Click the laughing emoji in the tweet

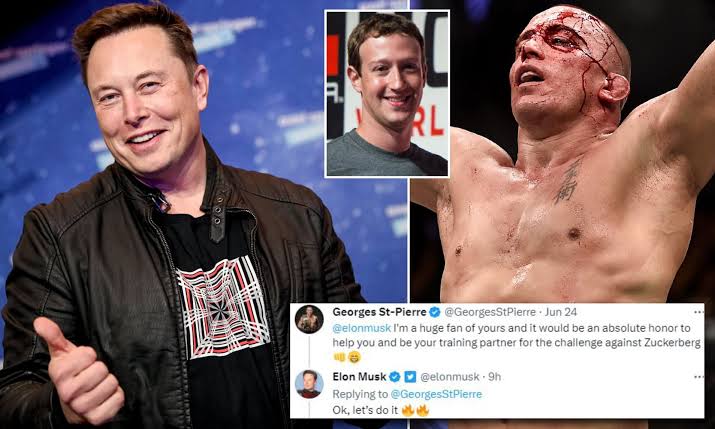click(x=354, y=357)
